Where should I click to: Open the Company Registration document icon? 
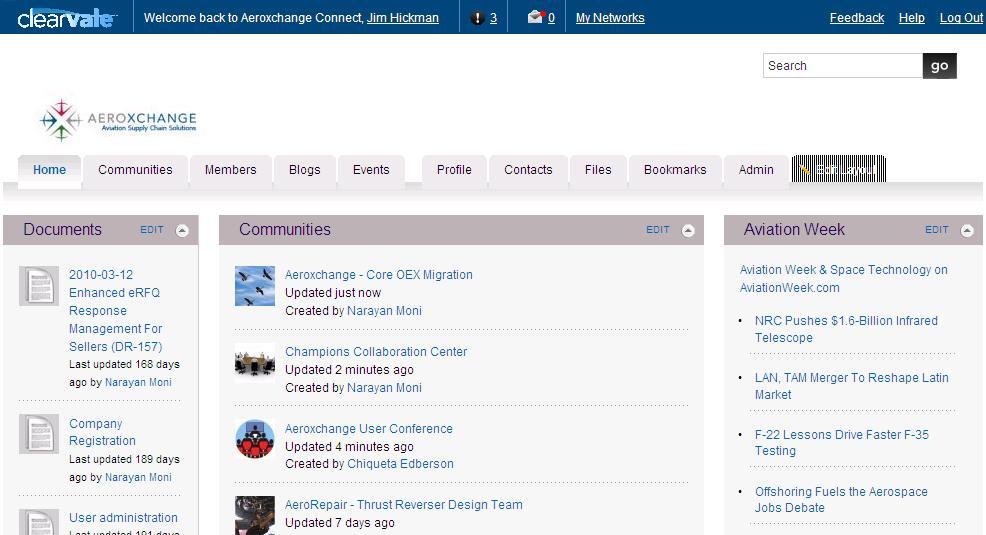coord(39,434)
